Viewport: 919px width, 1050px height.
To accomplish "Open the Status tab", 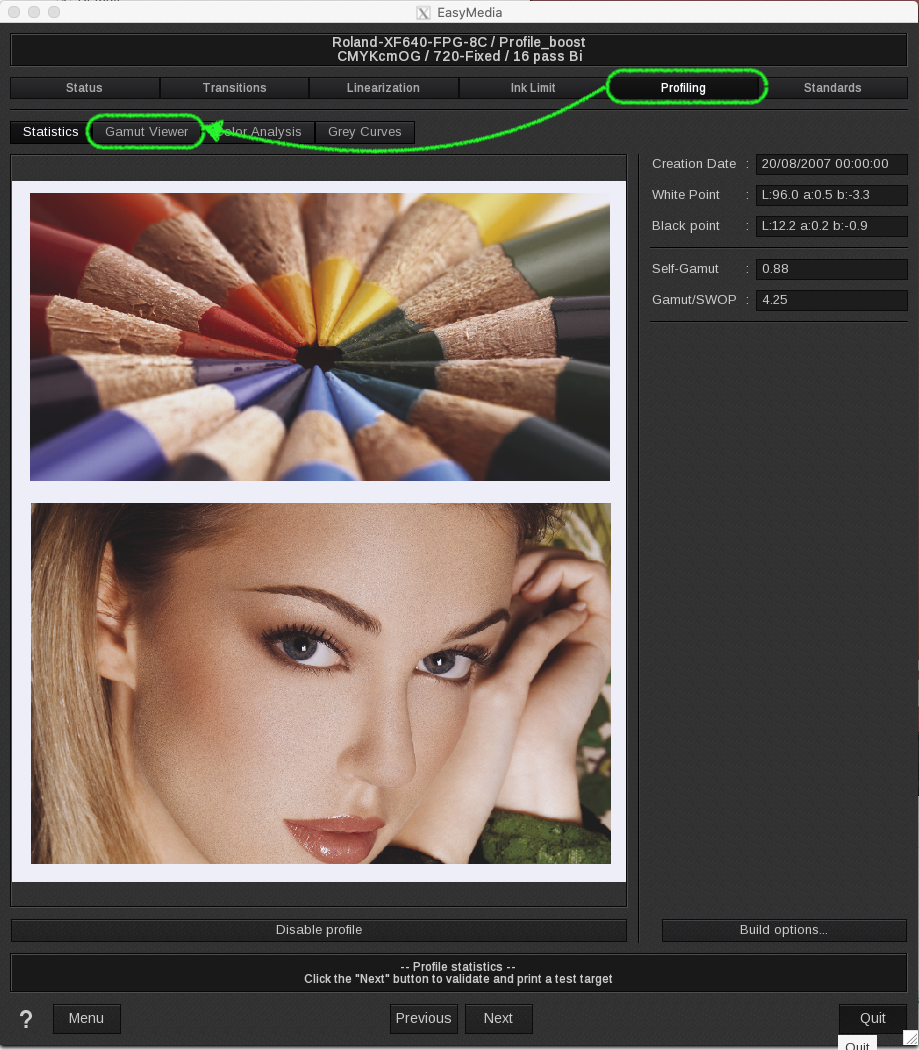I will (x=84, y=88).
